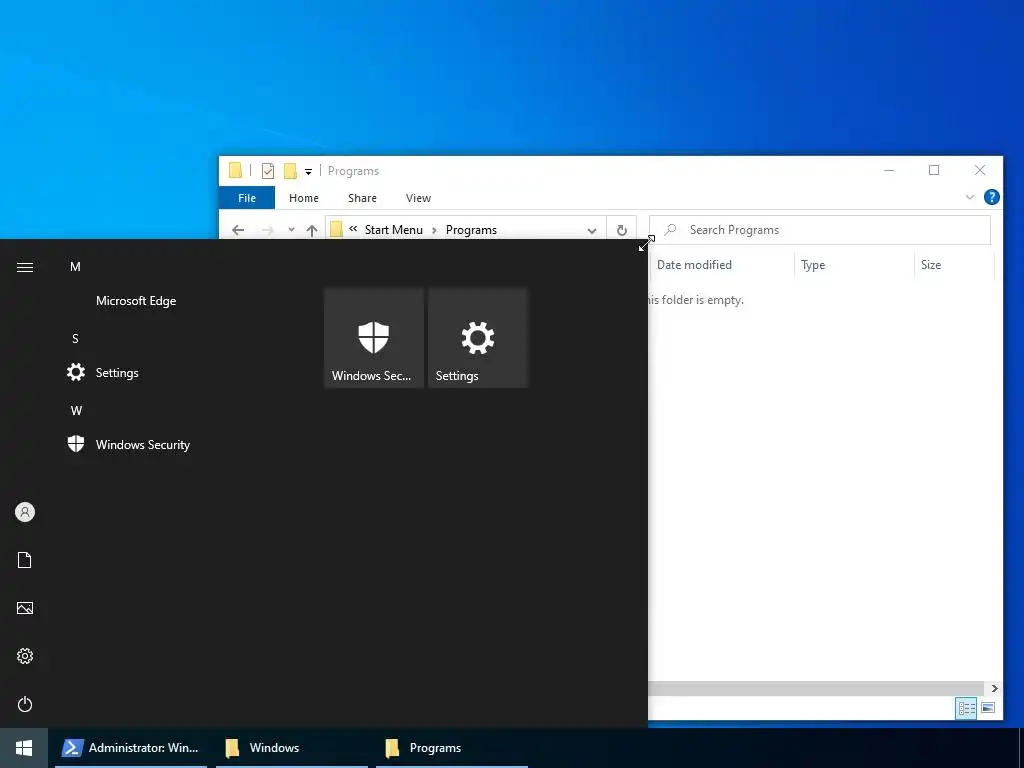
Task: Launch the Windows Security pinned tile
Action: click(374, 338)
